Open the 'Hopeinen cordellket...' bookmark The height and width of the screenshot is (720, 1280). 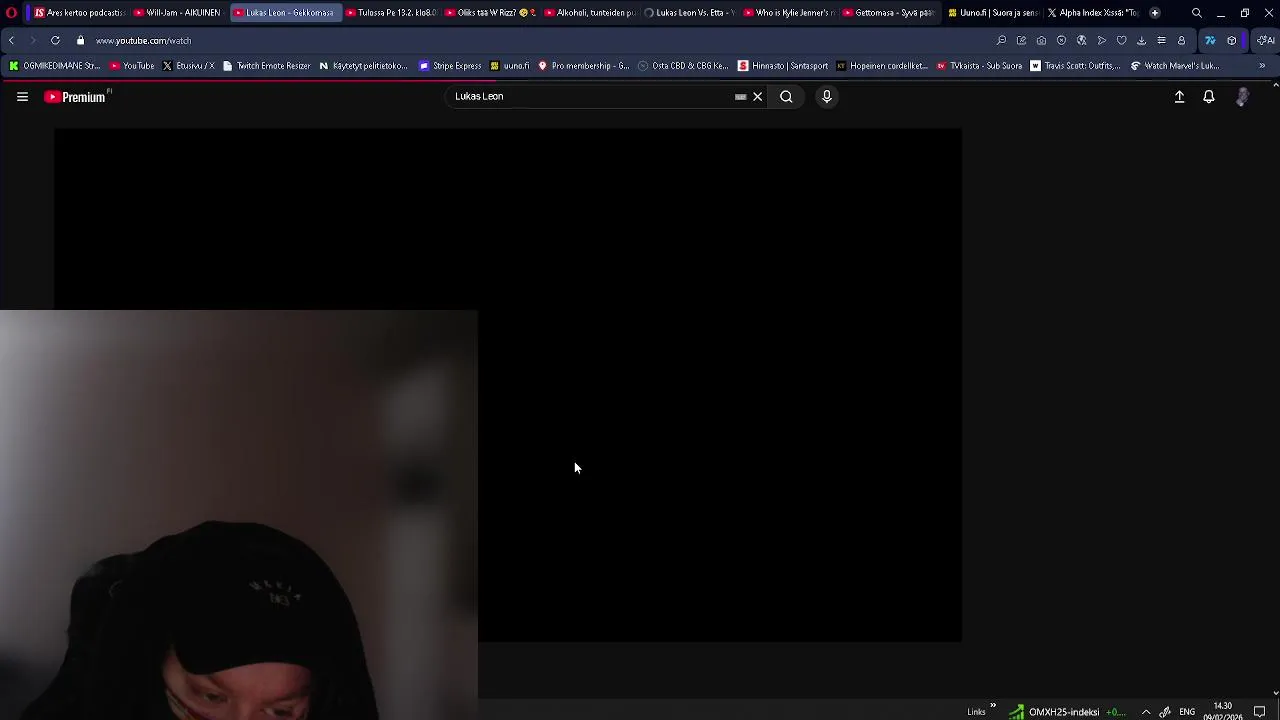pos(882,66)
